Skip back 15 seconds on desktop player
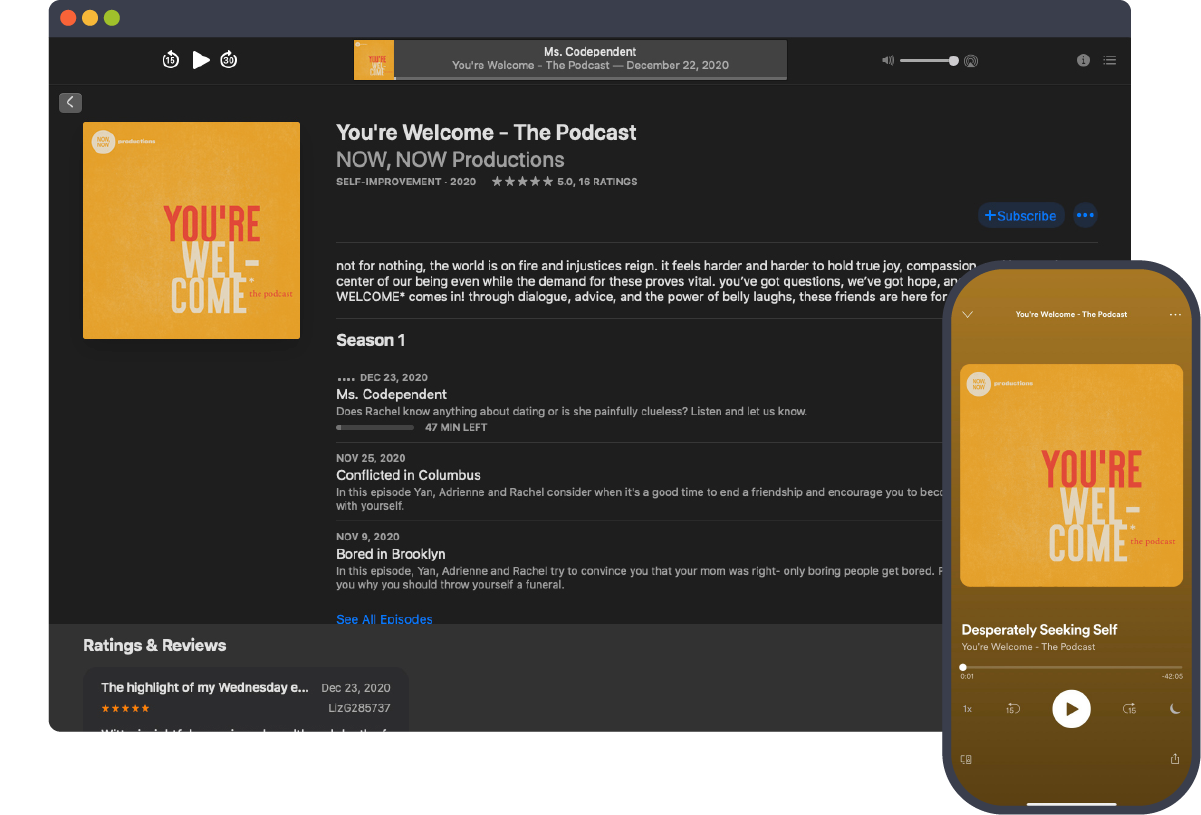1201x815 pixels. click(170, 59)
